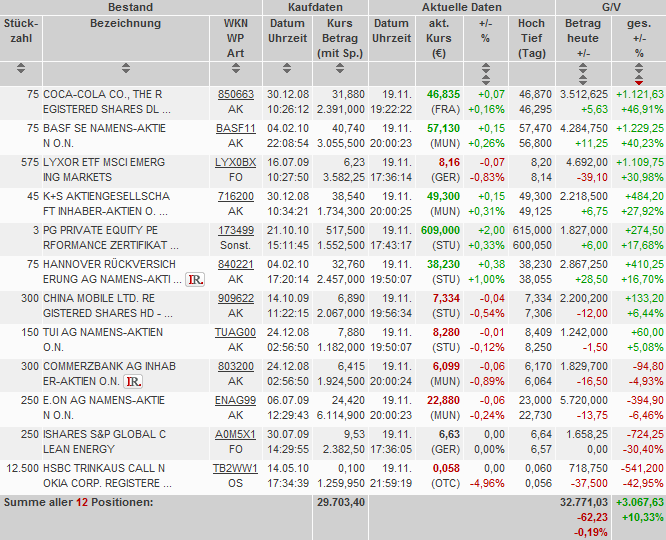This screenshot has width=666, height=540.
Task: Click total loss -541,200 for HSBC call
Action: click(642, 468)
